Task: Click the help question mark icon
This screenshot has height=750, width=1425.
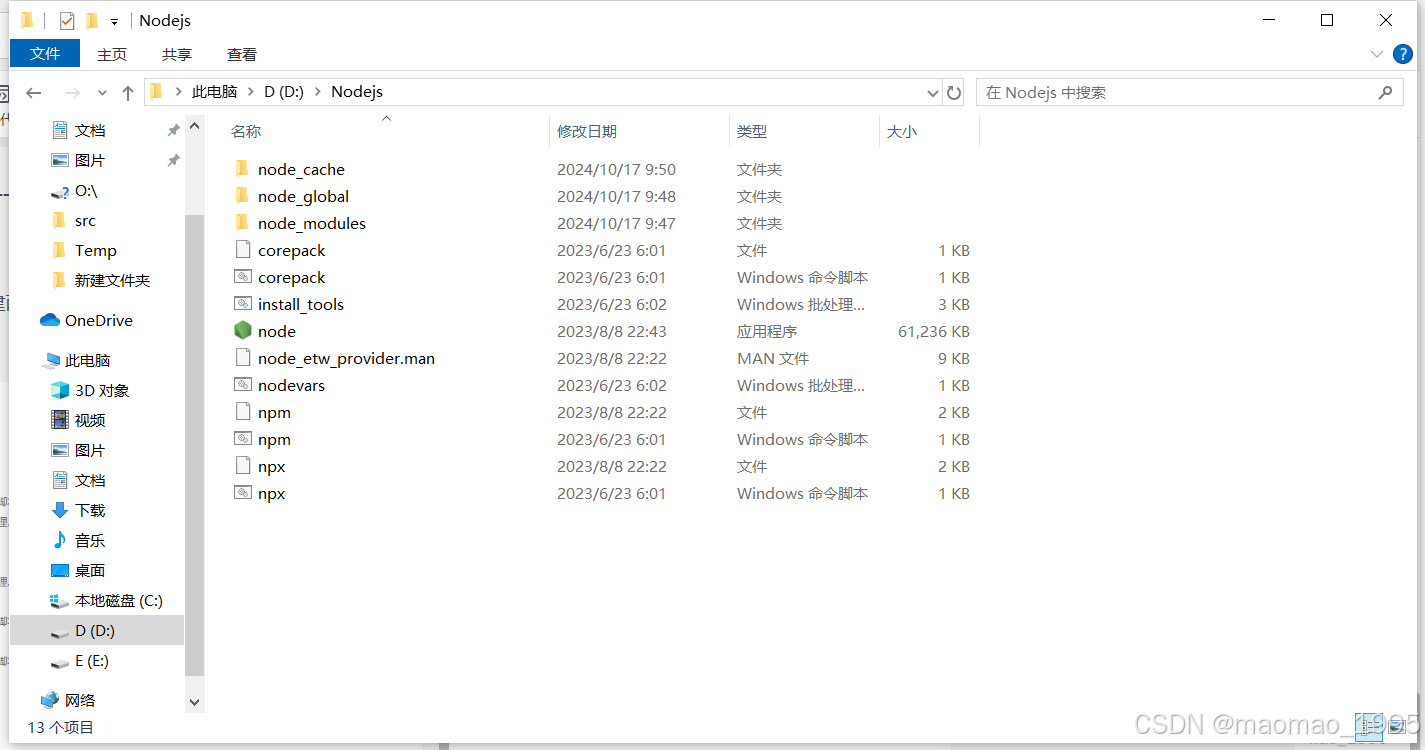Action: 1402,54
